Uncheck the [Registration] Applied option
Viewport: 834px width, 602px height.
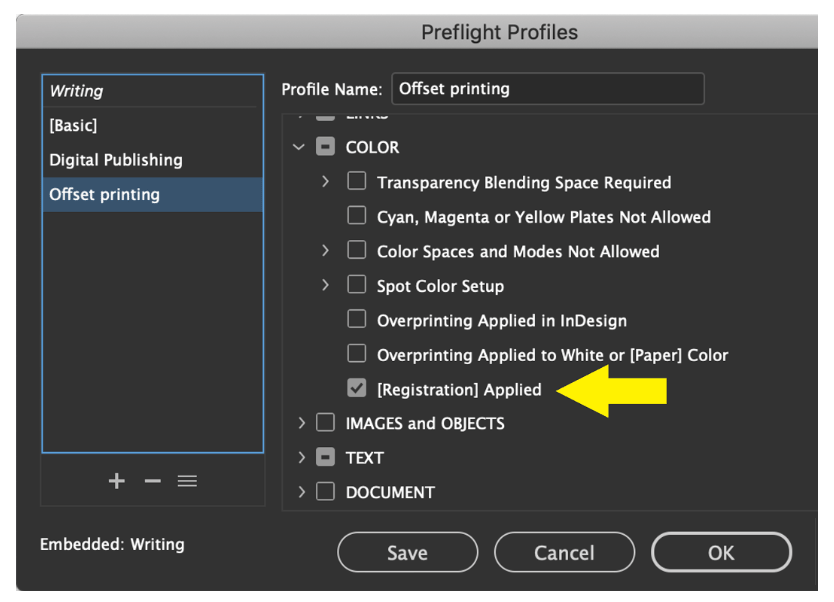[x=356, y=388]
